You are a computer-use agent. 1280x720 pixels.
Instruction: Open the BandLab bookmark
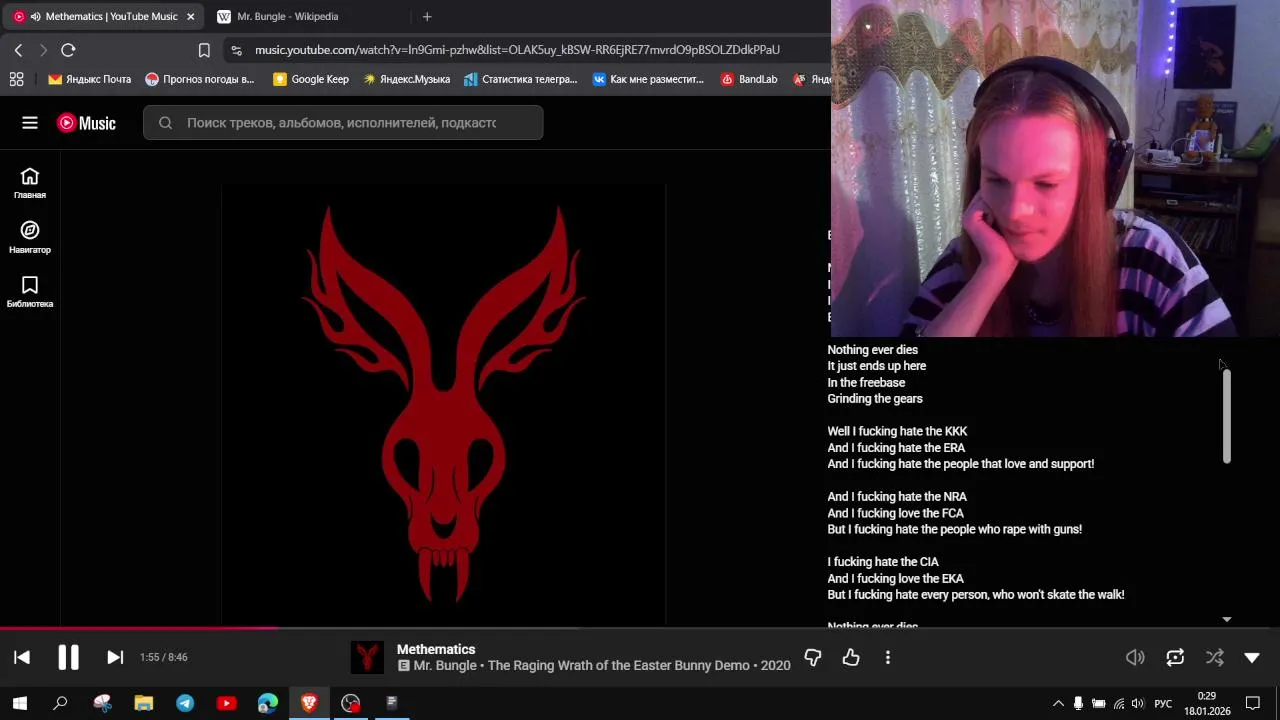coord(749,79)
